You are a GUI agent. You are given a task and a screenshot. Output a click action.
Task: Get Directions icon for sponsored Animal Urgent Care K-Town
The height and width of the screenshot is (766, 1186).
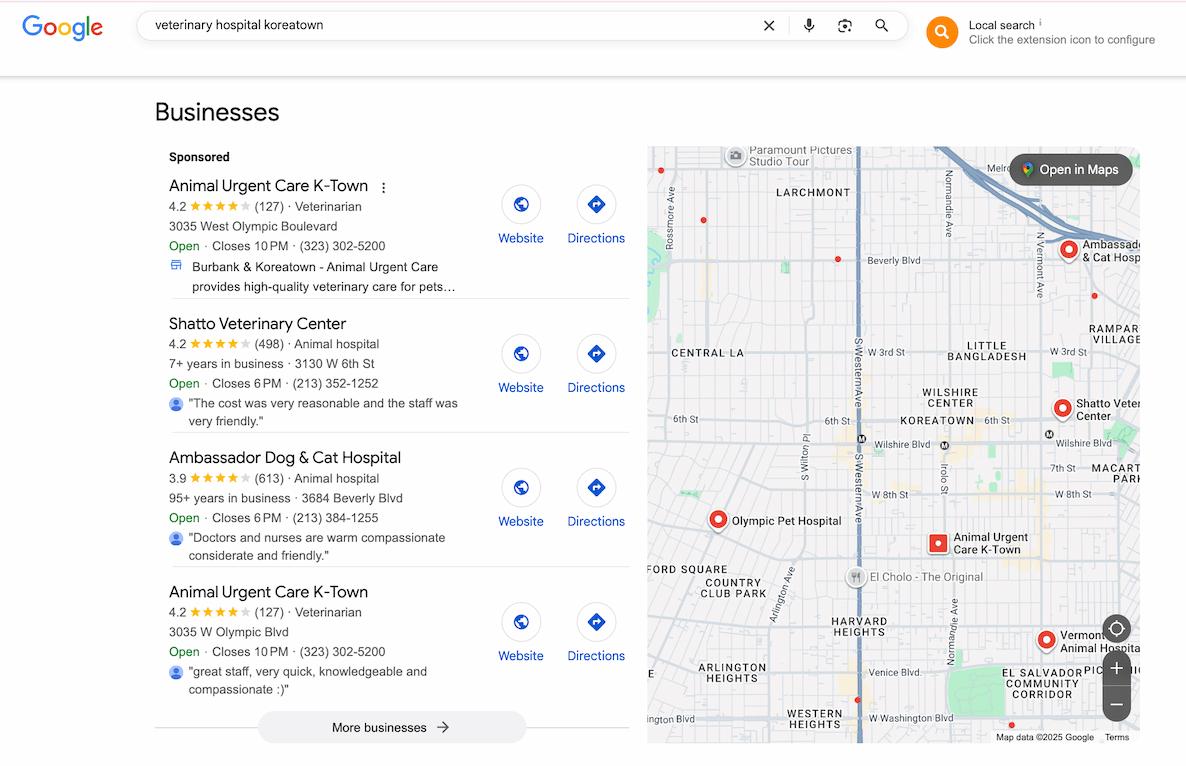tap(596, 204)
